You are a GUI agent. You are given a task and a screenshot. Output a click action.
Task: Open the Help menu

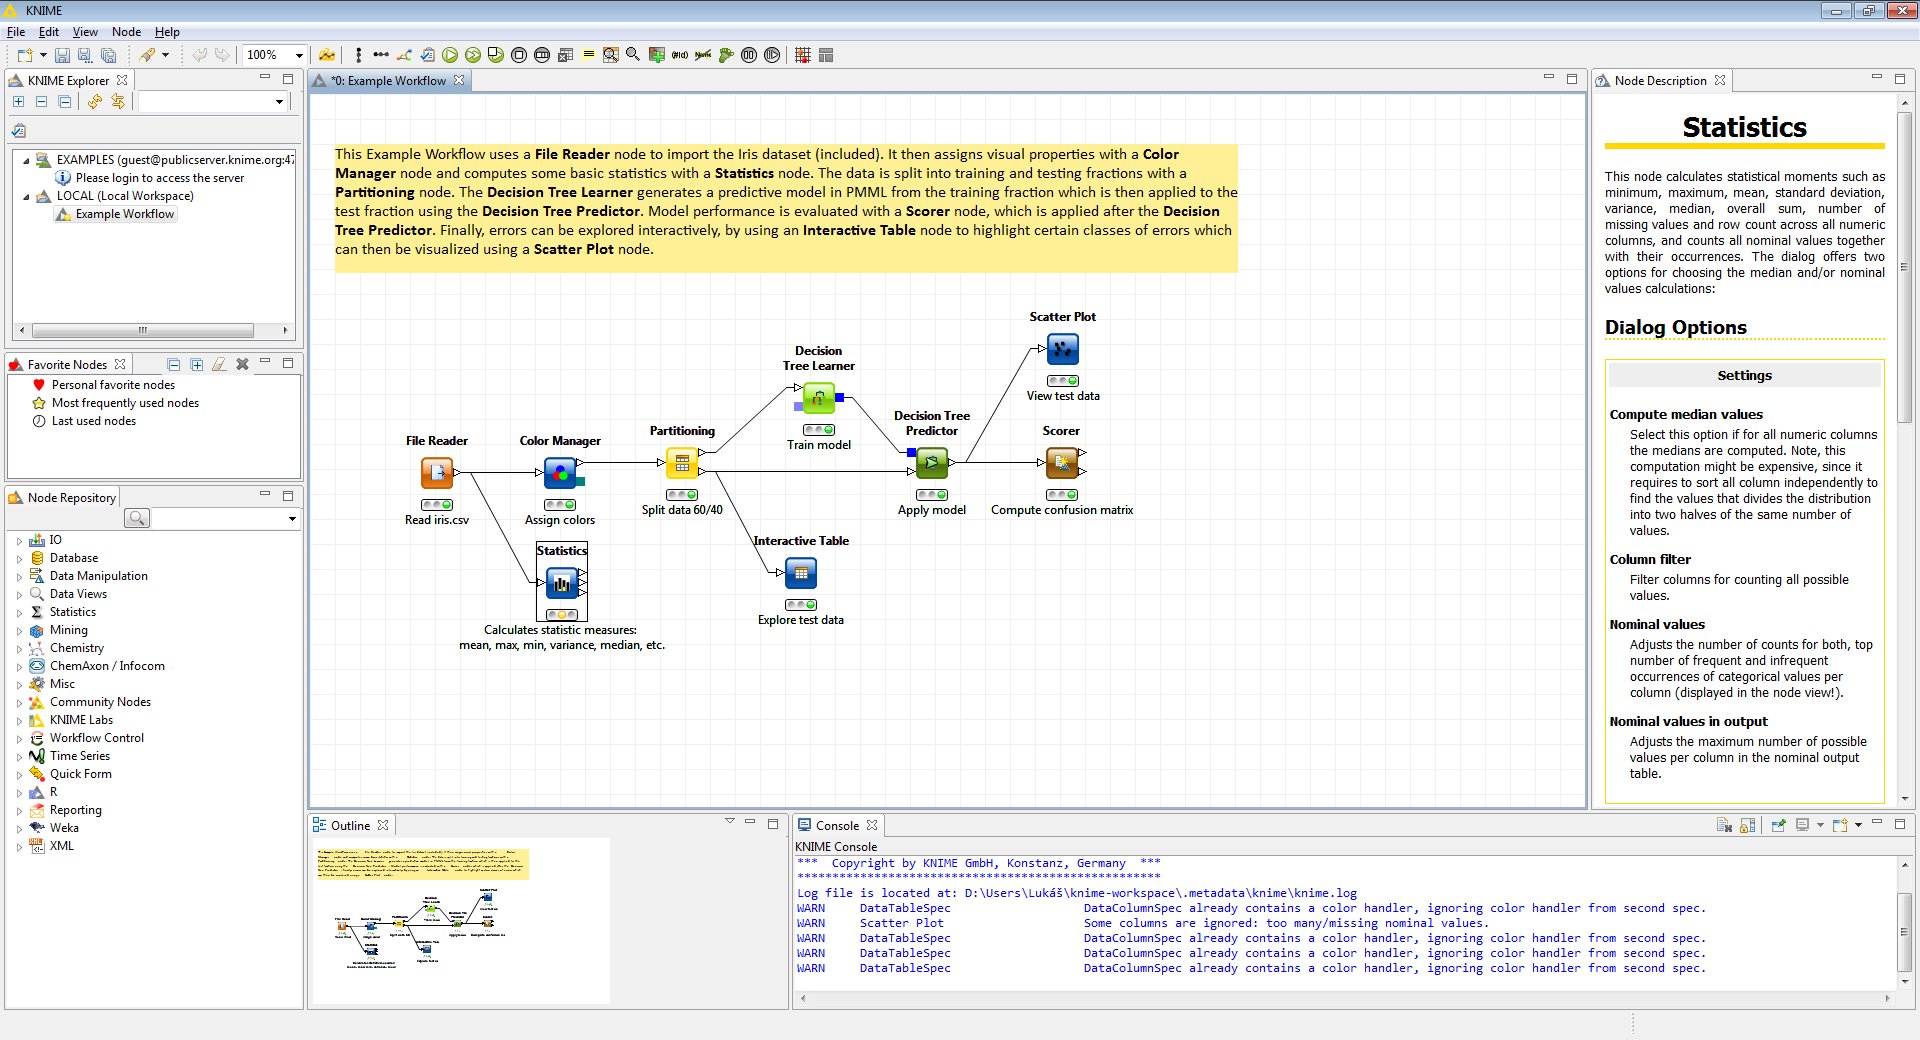pyautogui.click(x=167, y=32)
